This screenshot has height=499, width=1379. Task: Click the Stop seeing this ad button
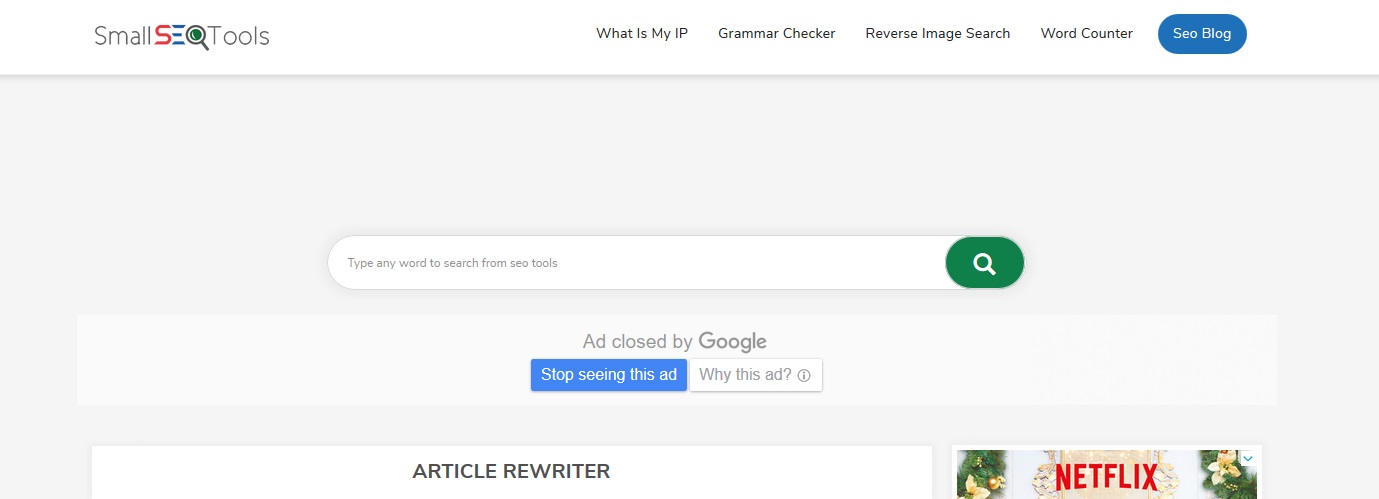(609, 375)
